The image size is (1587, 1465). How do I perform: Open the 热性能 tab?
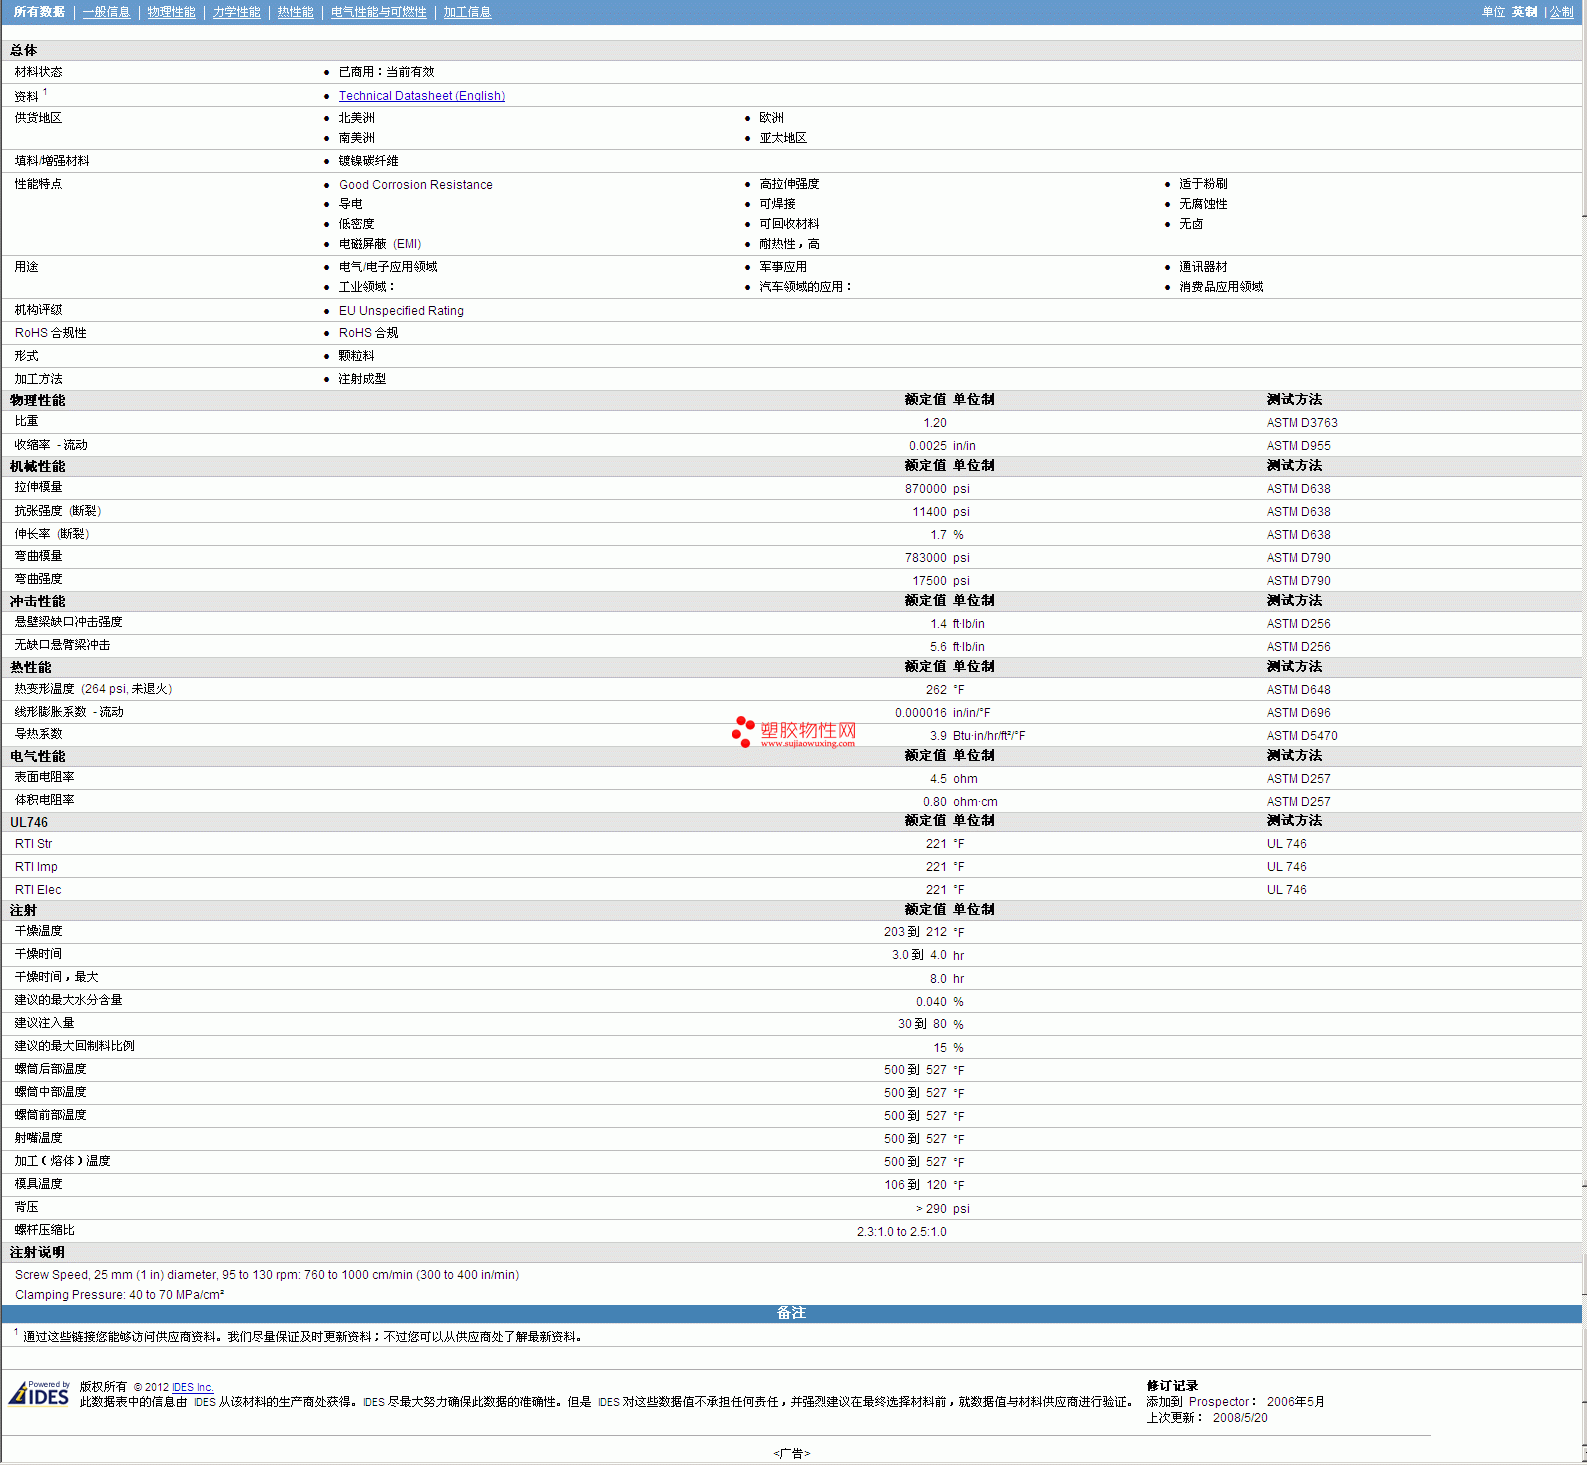point(295,12)
